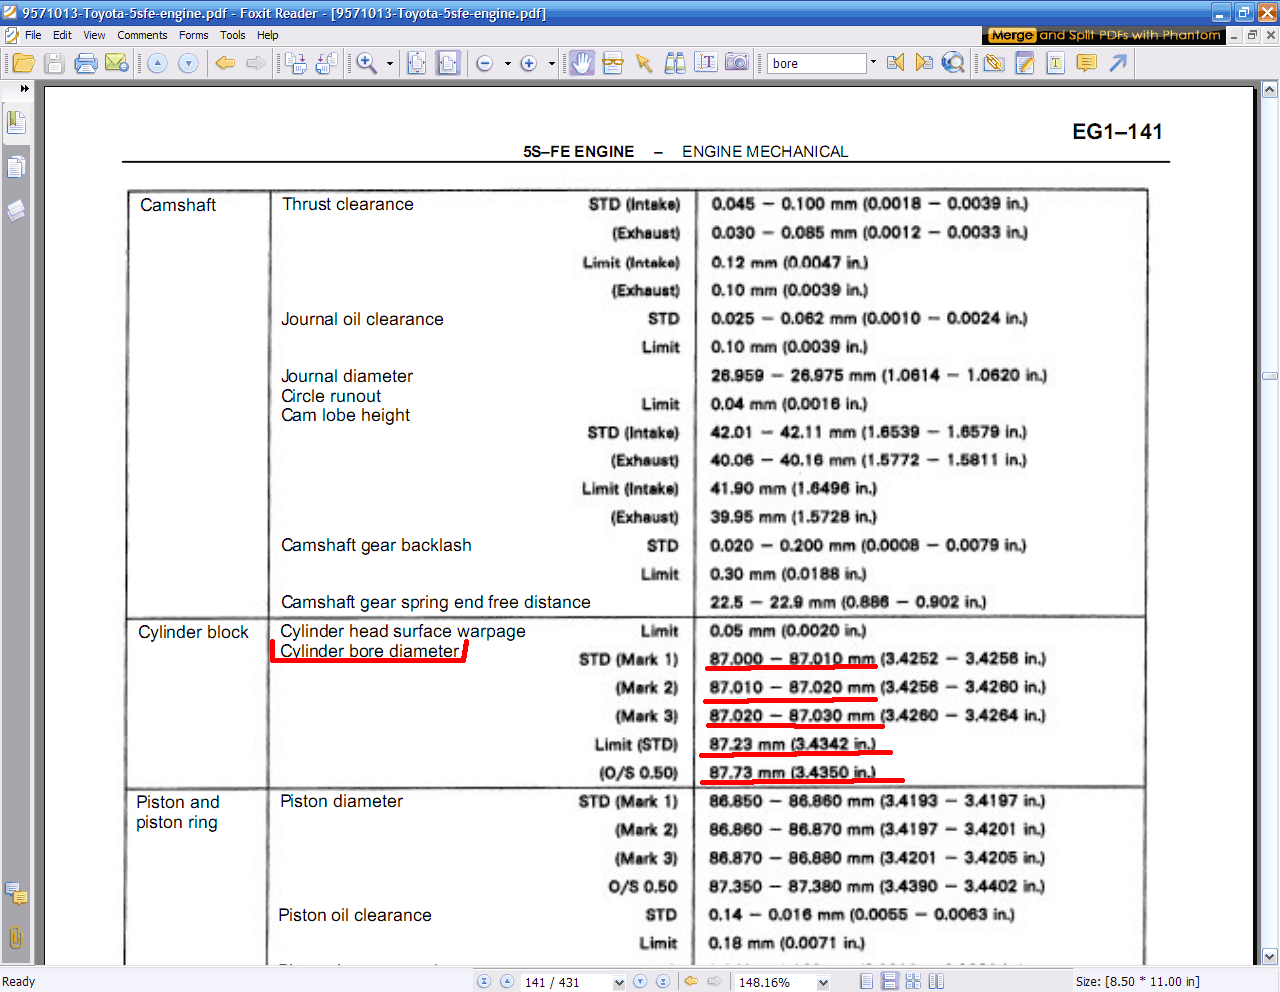Zoom in with the plus circle icon
This screenshot has width=1280, height=992.
[528, 63]
